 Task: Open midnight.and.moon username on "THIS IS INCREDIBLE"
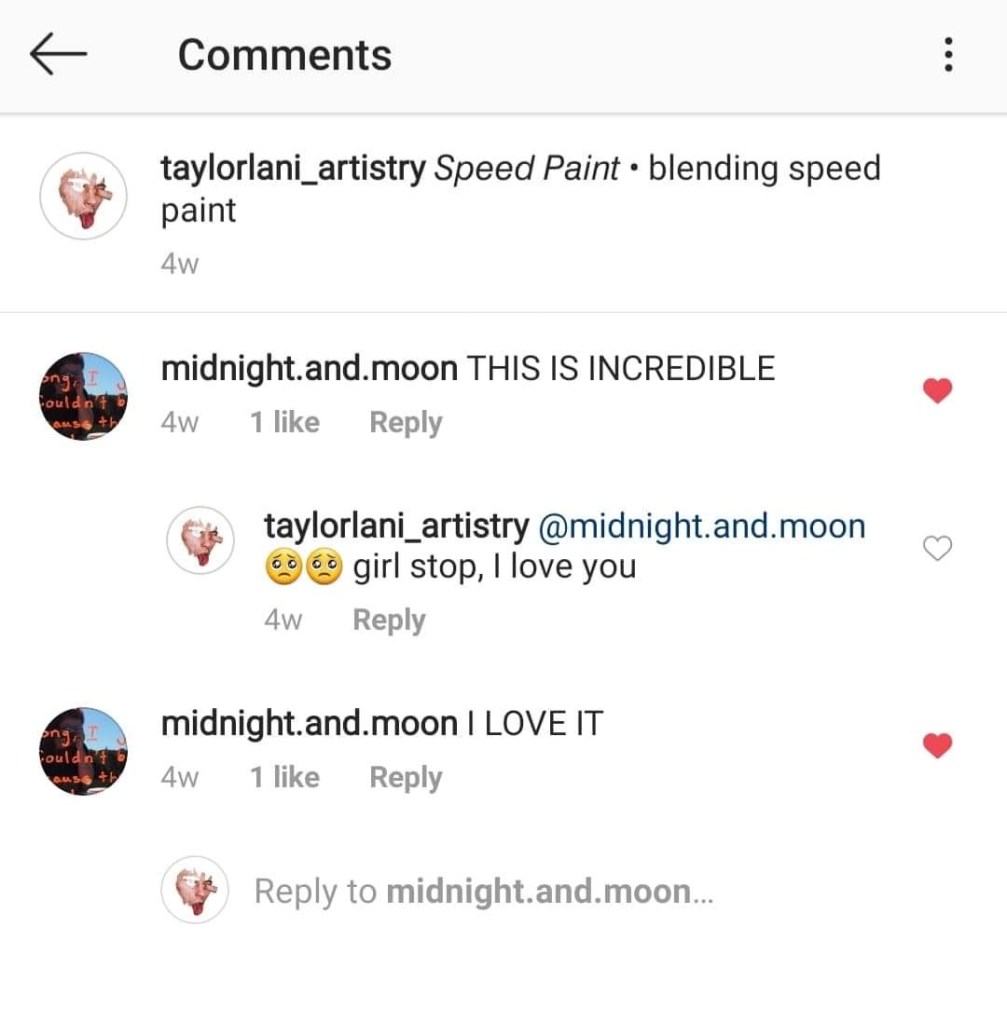point(308,369)
